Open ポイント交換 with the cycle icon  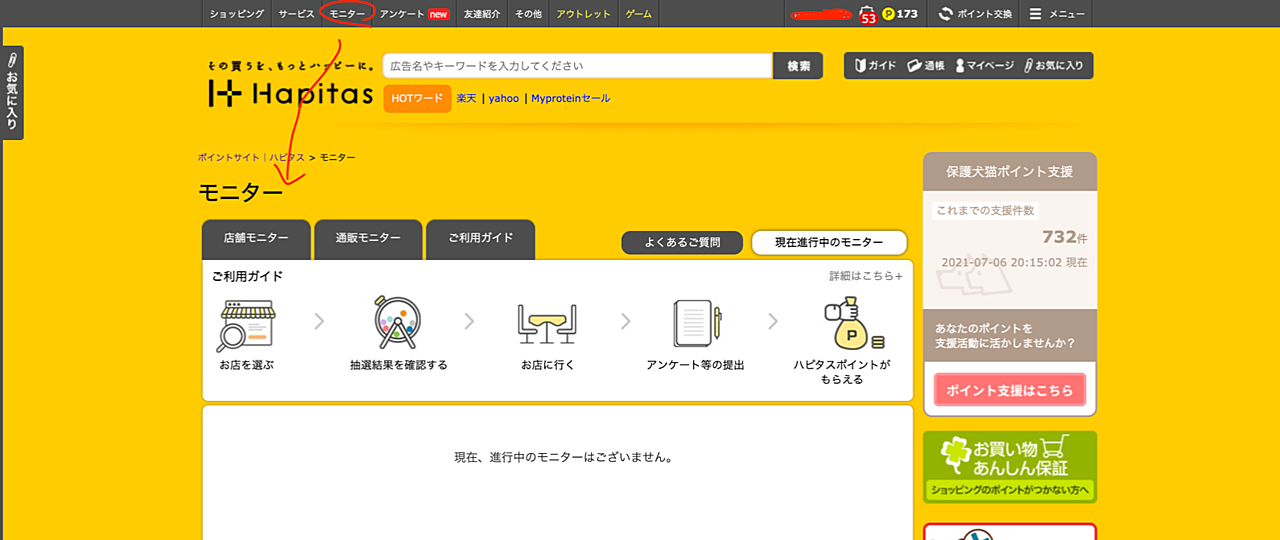(x=976, y=14)
